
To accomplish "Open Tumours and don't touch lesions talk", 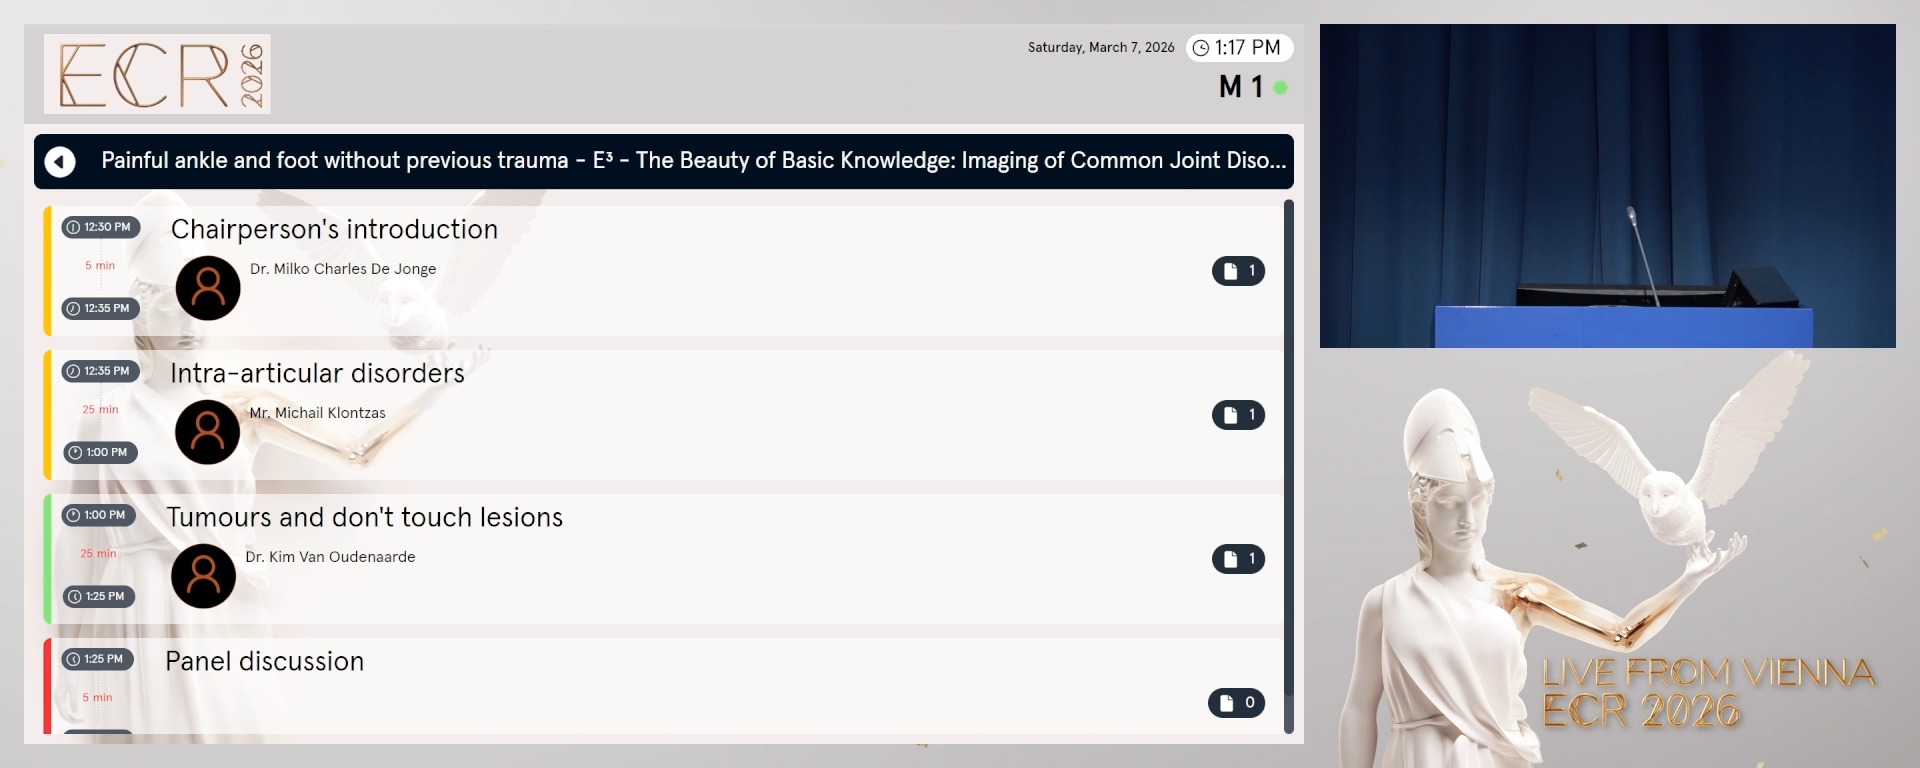I will (364, 517).
